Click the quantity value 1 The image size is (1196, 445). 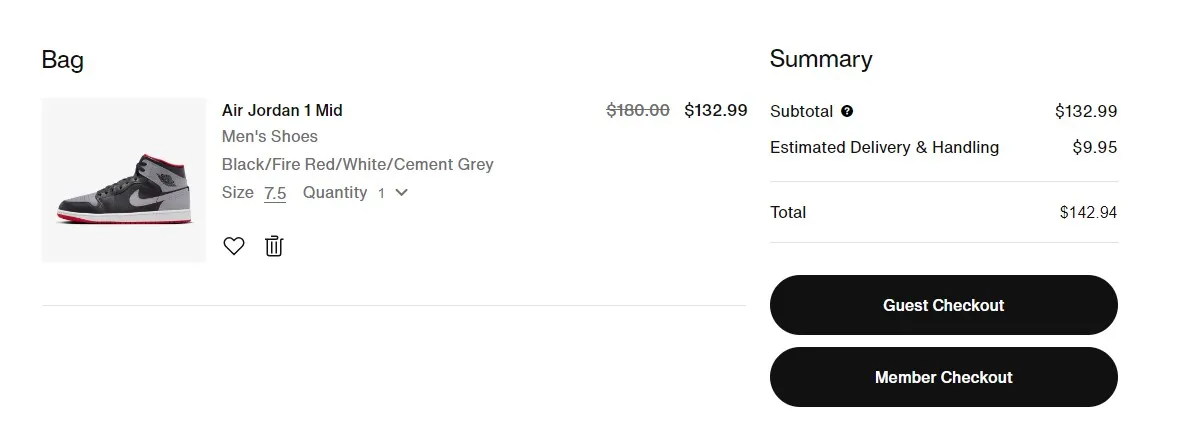(381, 193)
